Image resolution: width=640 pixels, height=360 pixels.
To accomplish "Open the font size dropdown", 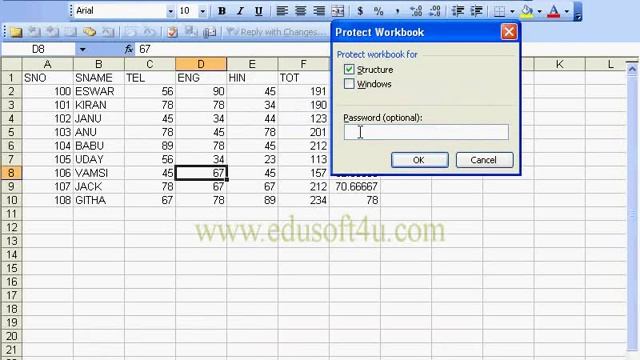I will click(202, 11).
